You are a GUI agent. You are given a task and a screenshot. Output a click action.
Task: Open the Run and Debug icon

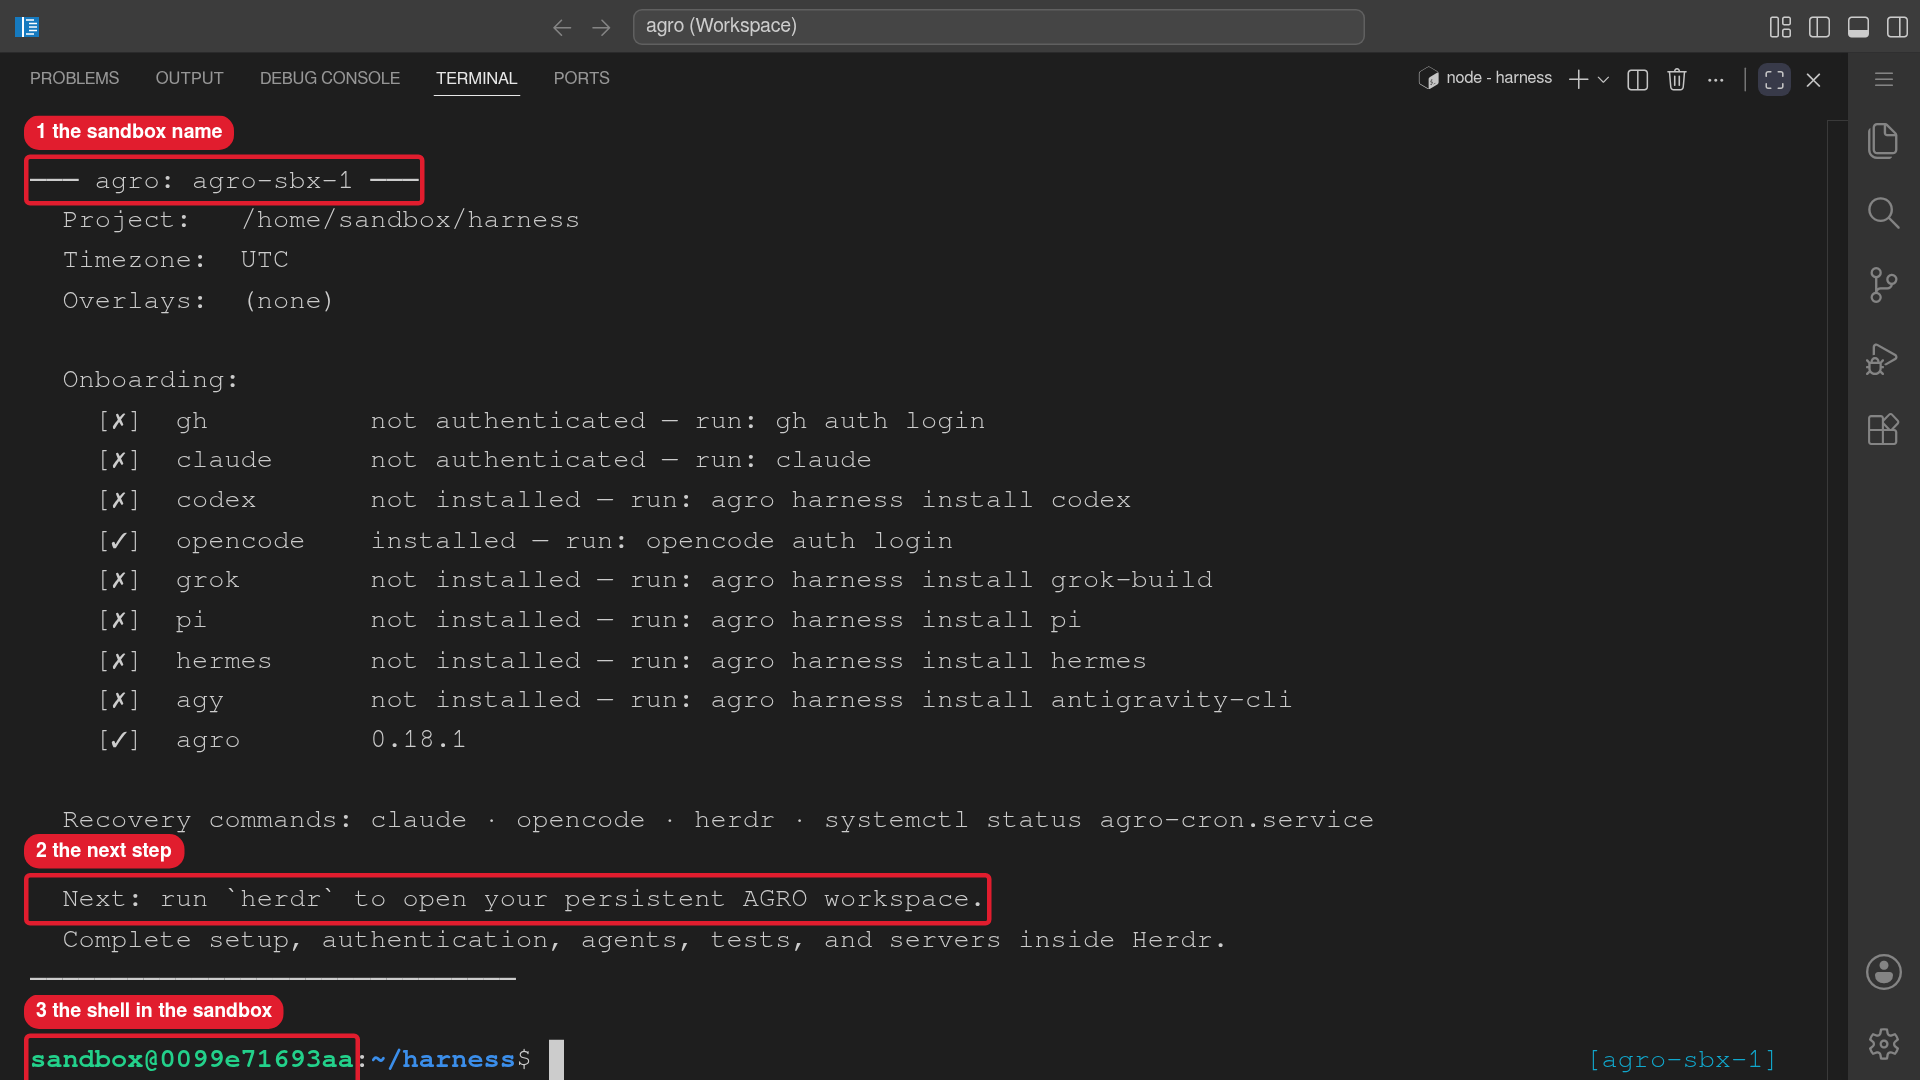point(1882,358)
